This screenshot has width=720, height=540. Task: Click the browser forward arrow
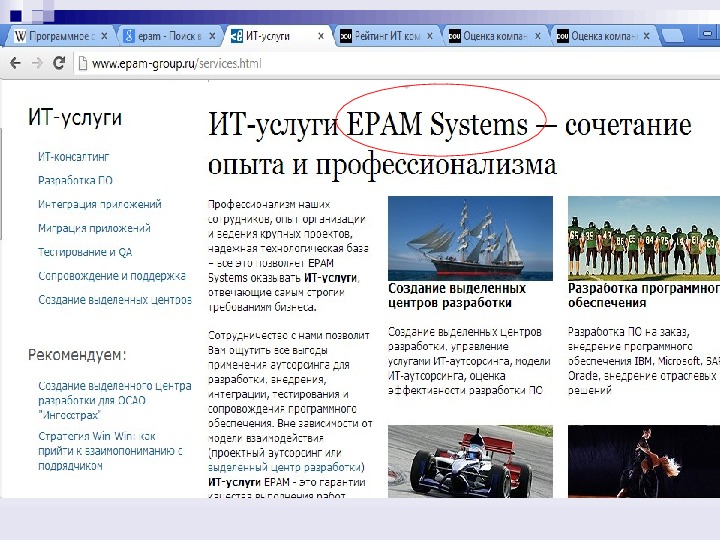point(37,63)
